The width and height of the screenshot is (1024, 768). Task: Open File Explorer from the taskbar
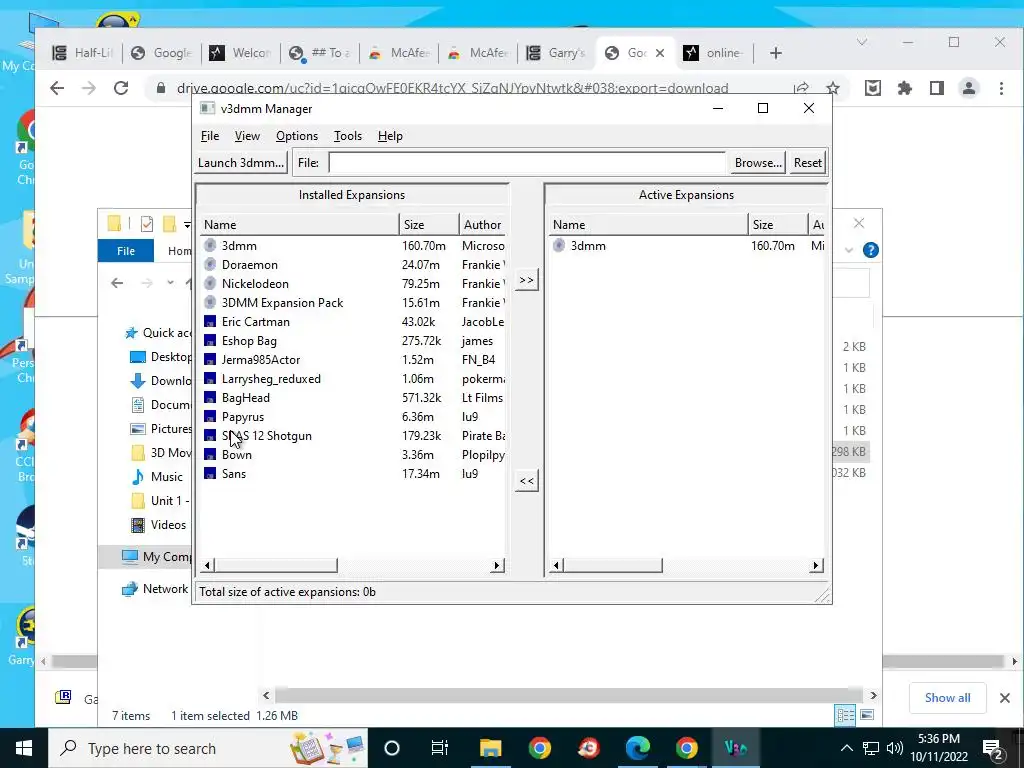pos(490,748)
